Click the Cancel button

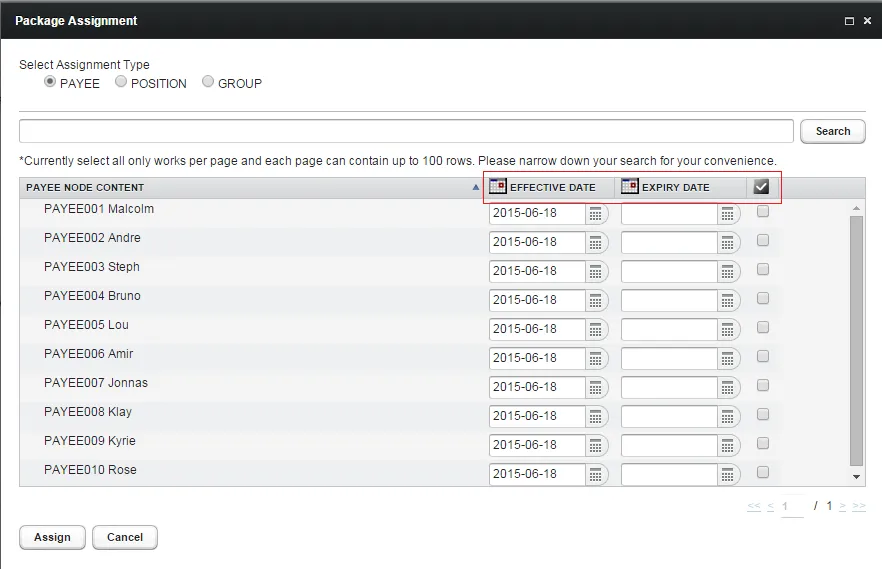click(x=125, y=538)
